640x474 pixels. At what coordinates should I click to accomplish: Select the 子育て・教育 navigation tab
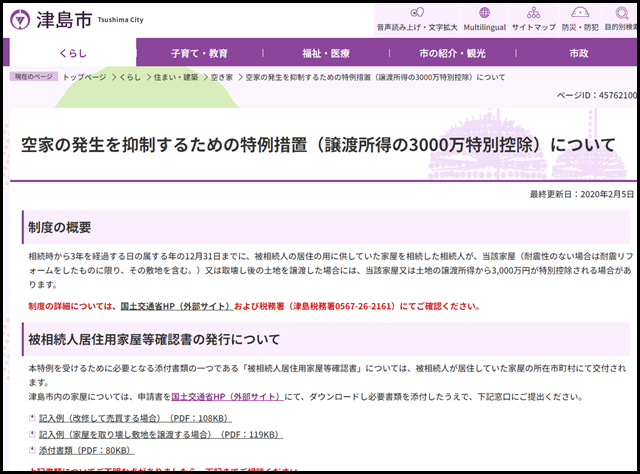pyautogui.click(x=199, y=53)
